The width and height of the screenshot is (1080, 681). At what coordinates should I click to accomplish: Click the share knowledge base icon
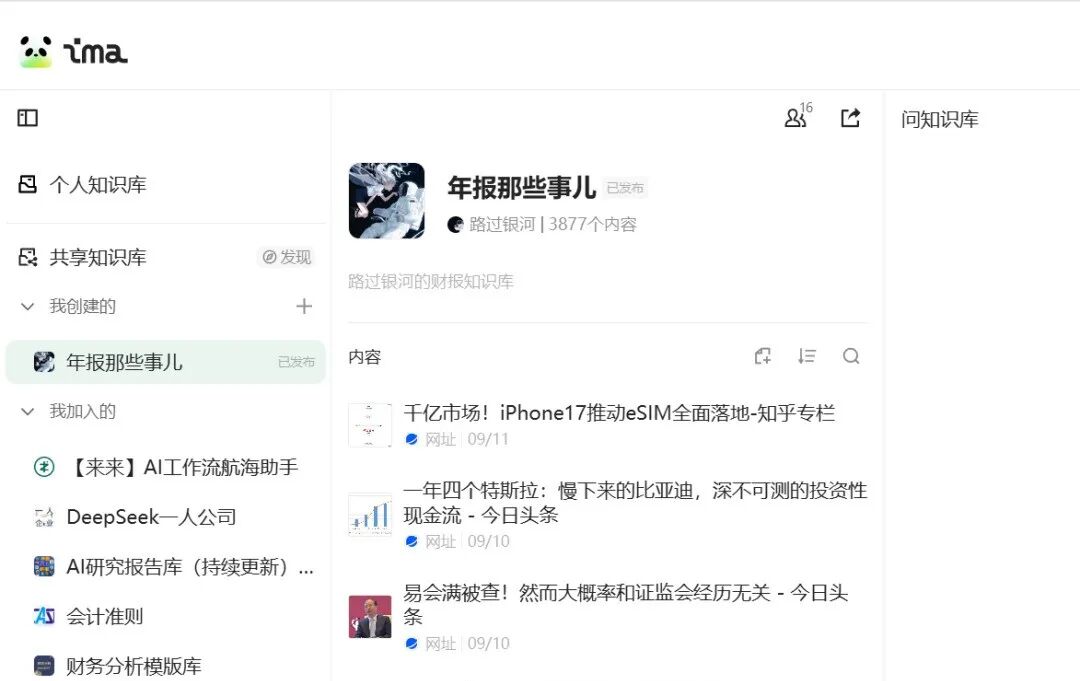[x=851, y=118]
